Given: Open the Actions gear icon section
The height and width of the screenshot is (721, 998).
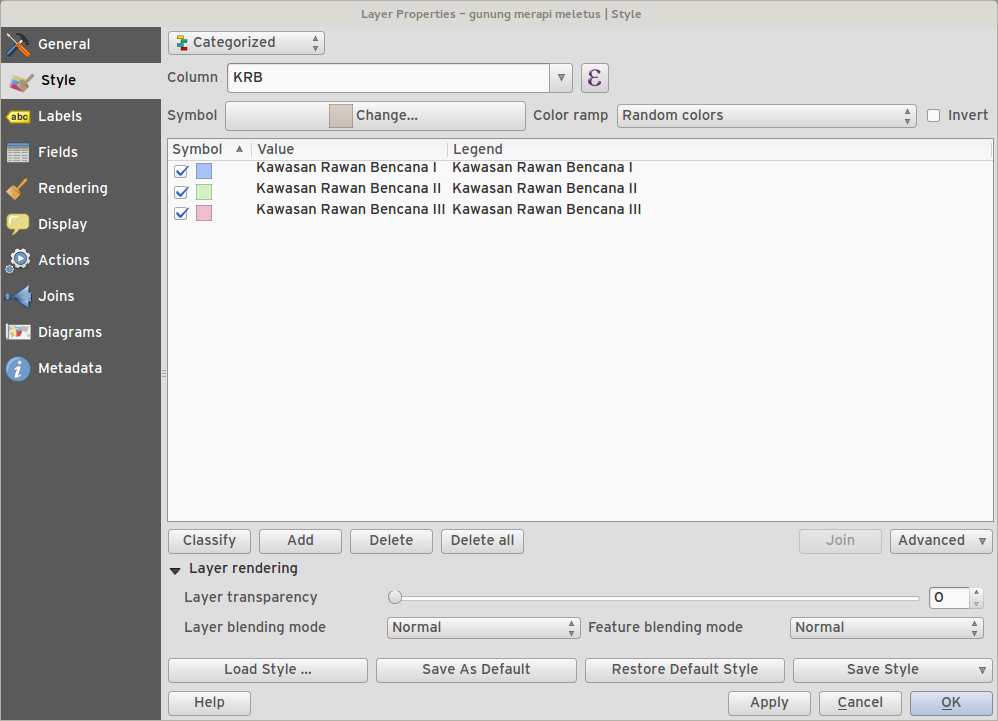Looking at the screenshot, I should 18,260.
